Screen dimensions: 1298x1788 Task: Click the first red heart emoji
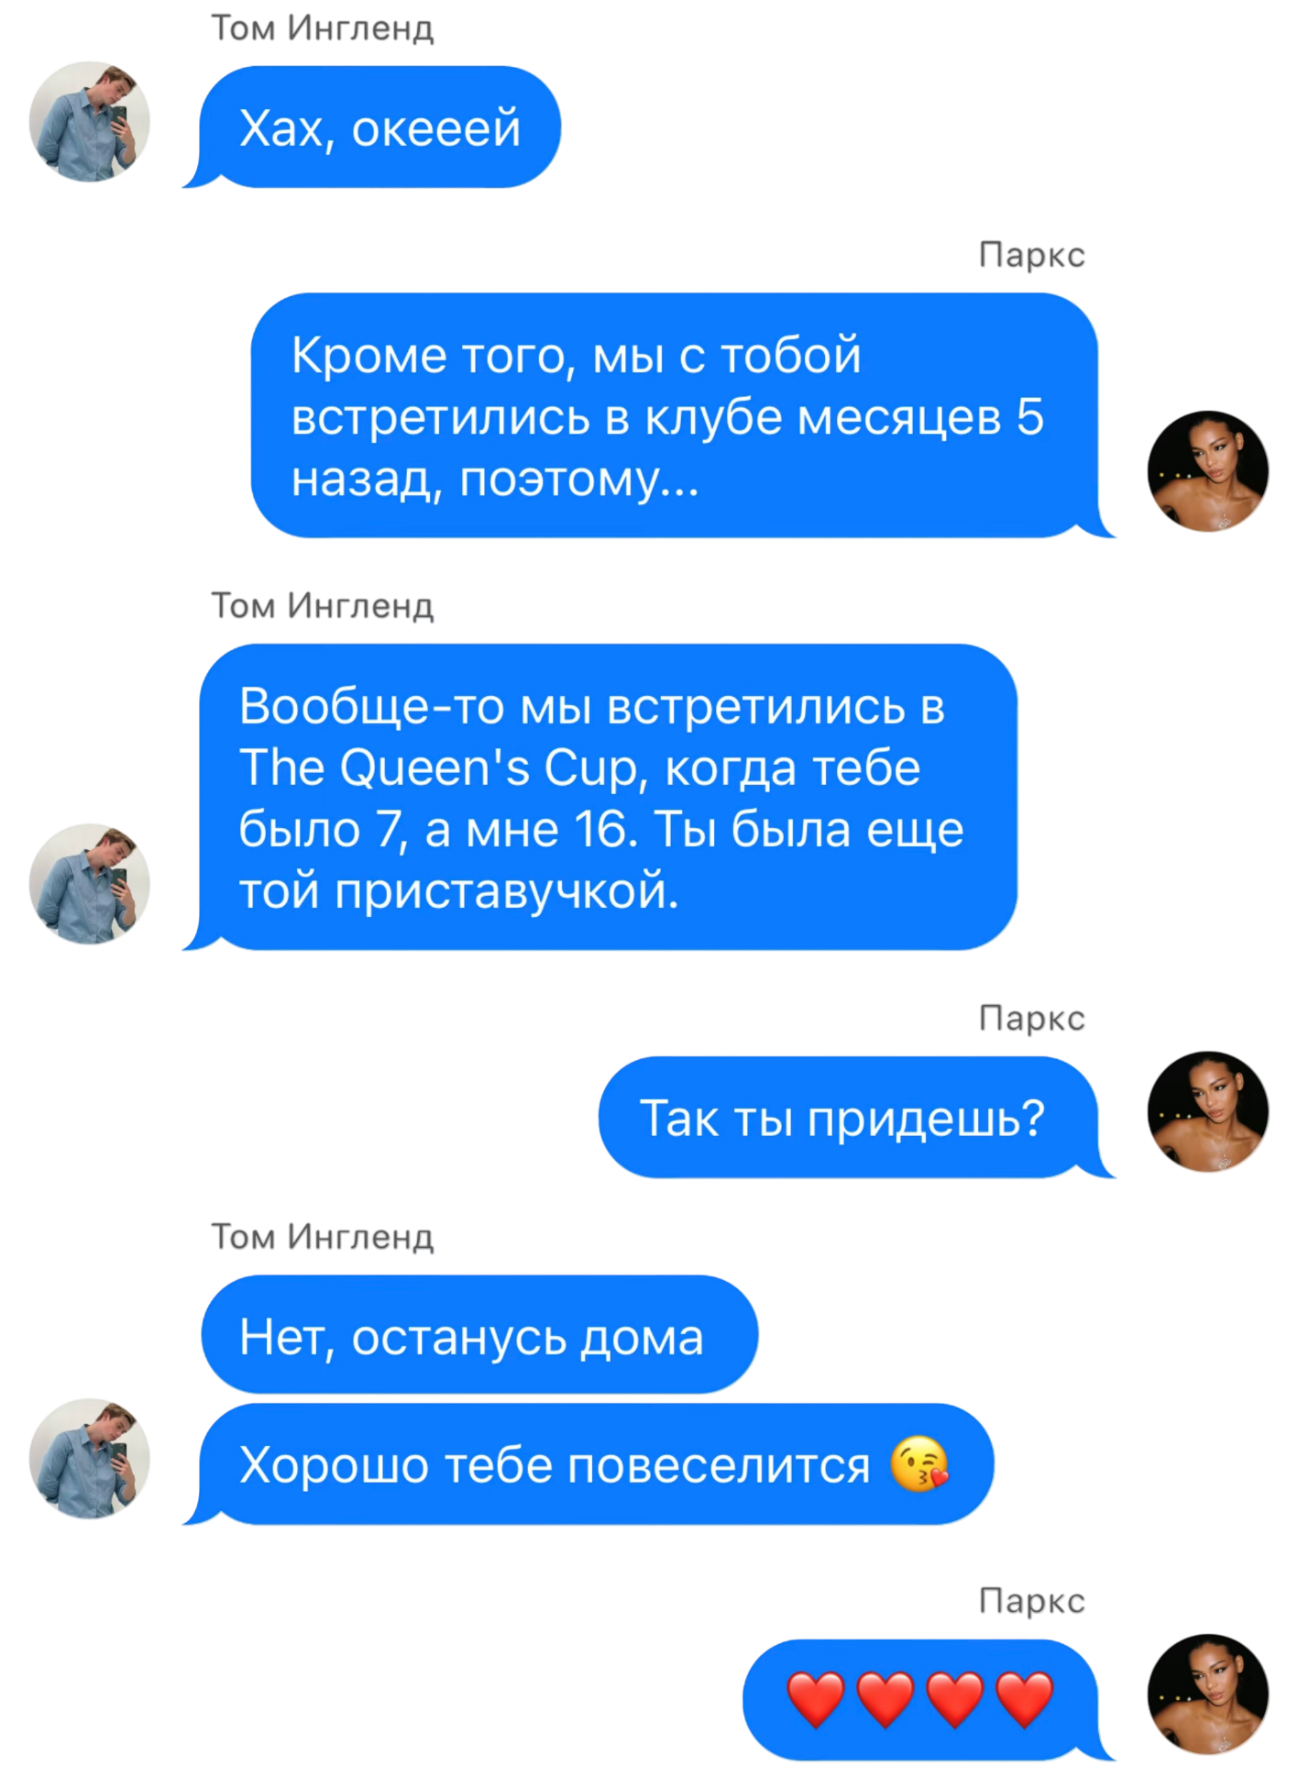coord(816,1699)
